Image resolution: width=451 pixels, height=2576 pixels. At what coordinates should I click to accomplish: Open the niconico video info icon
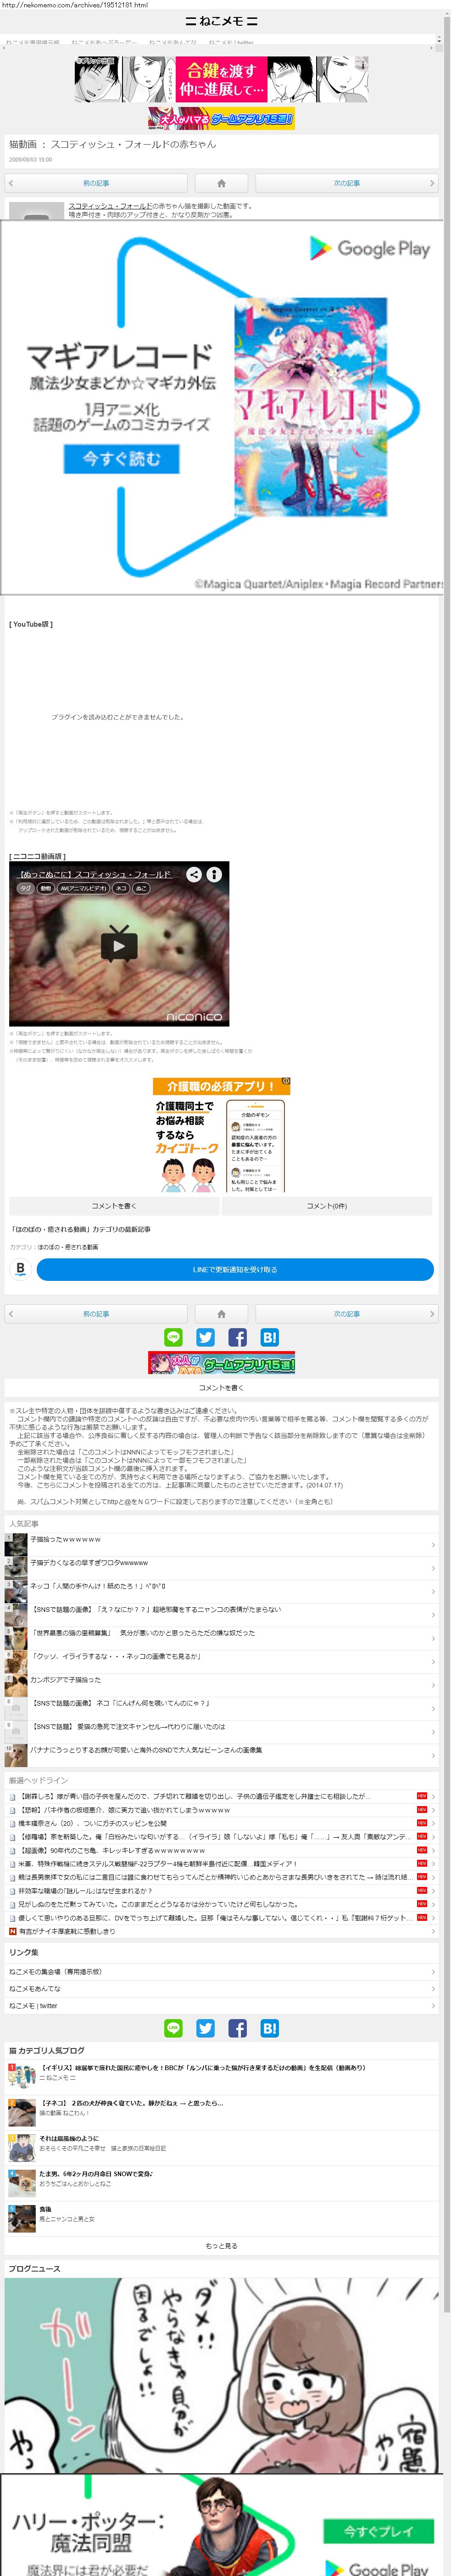[x=214, y=874]
